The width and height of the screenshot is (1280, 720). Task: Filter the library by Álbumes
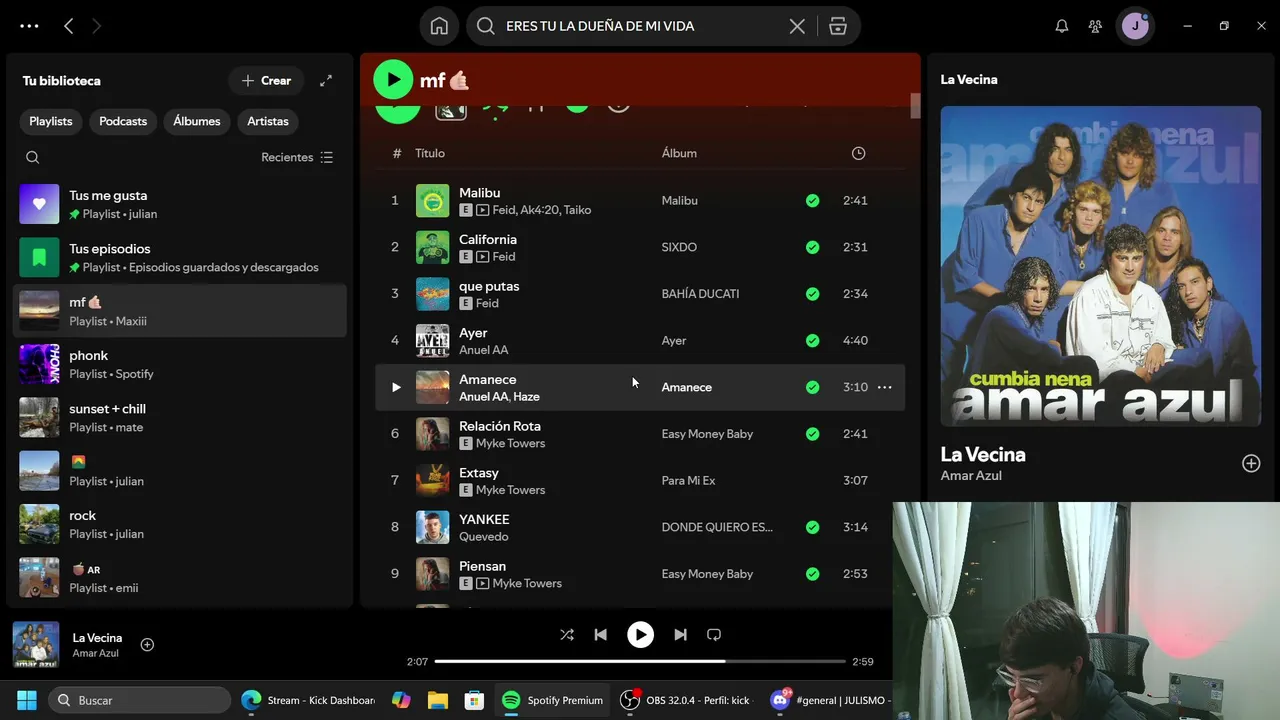(x=197, y=121)
